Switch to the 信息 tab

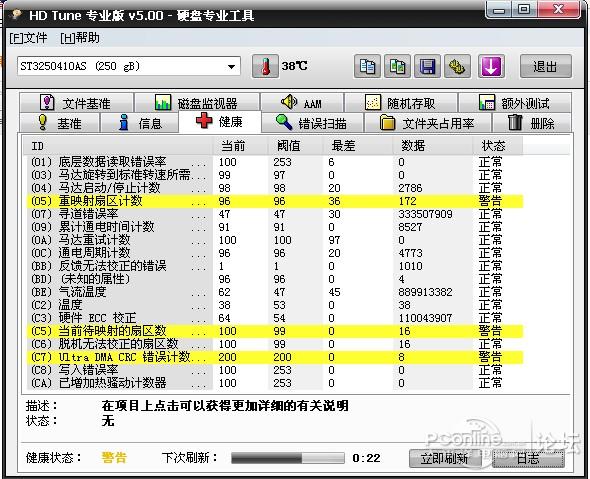(140, 123)
